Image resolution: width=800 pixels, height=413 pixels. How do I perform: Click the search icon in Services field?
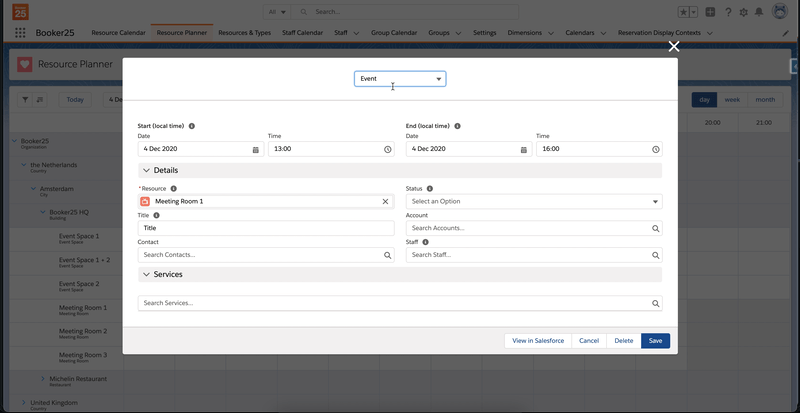(656, 303)
